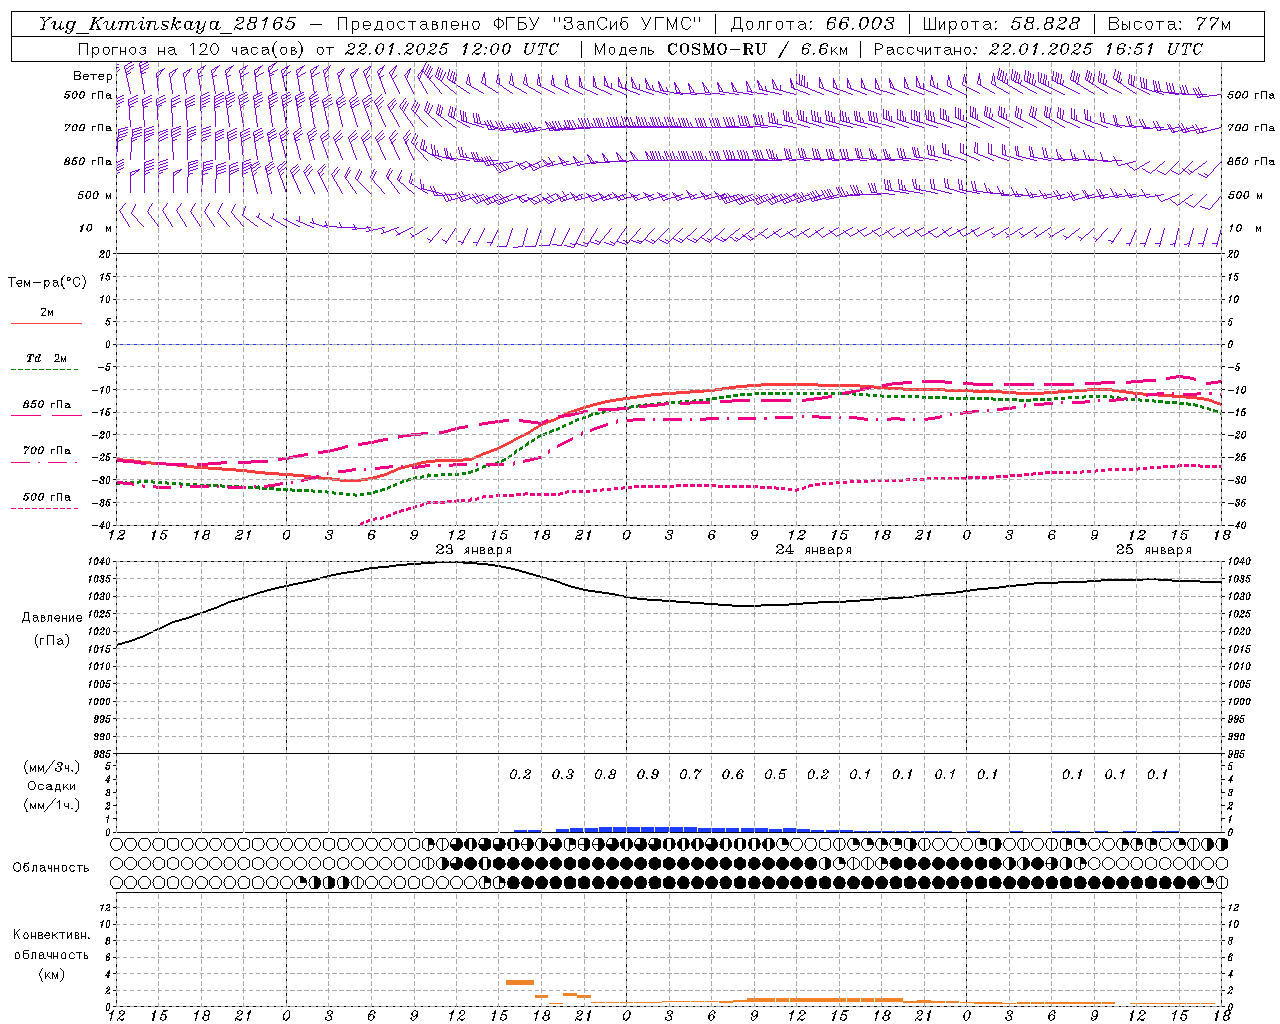Select the Тем-ра(°C) panel label
1280x1024 pixels.
point(47,283)
